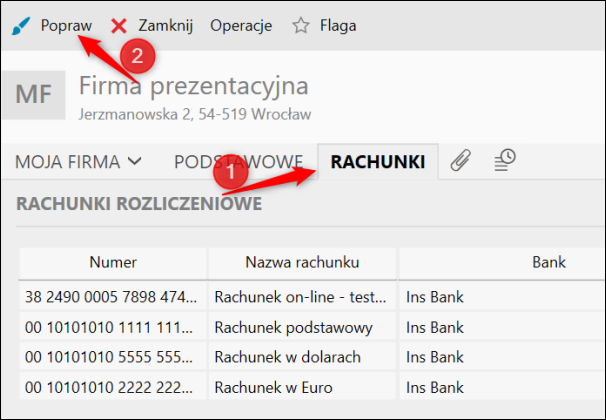606x420 pixels.
Task: Click the Flaga label
Action: (338, 26)
